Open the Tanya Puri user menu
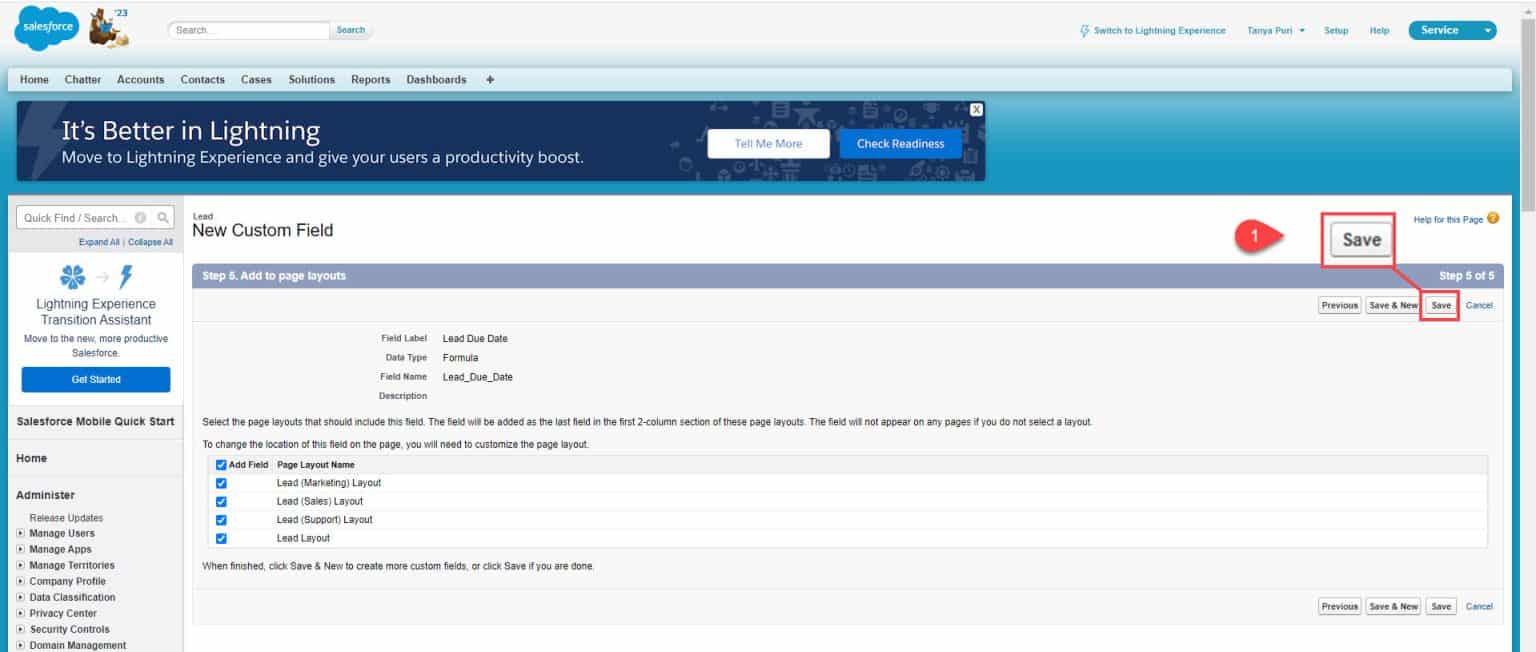Image resolution: width=1536 pixels, height=652 pixels. pos(1276,31)
